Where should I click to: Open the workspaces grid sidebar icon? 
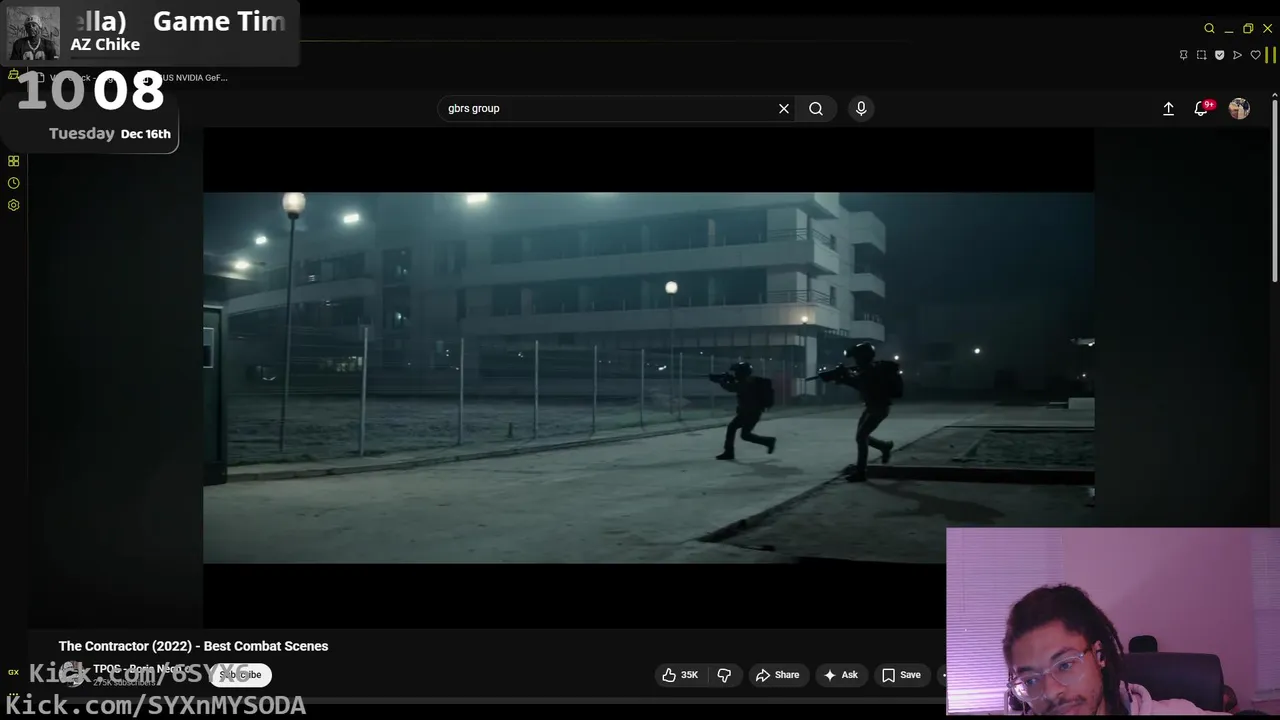tap(13, 161)
